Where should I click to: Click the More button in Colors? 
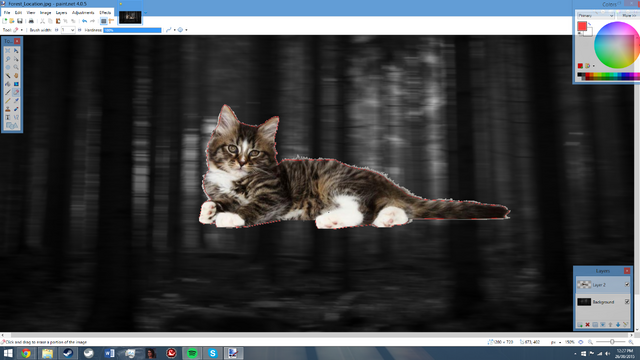pos(628,16)
